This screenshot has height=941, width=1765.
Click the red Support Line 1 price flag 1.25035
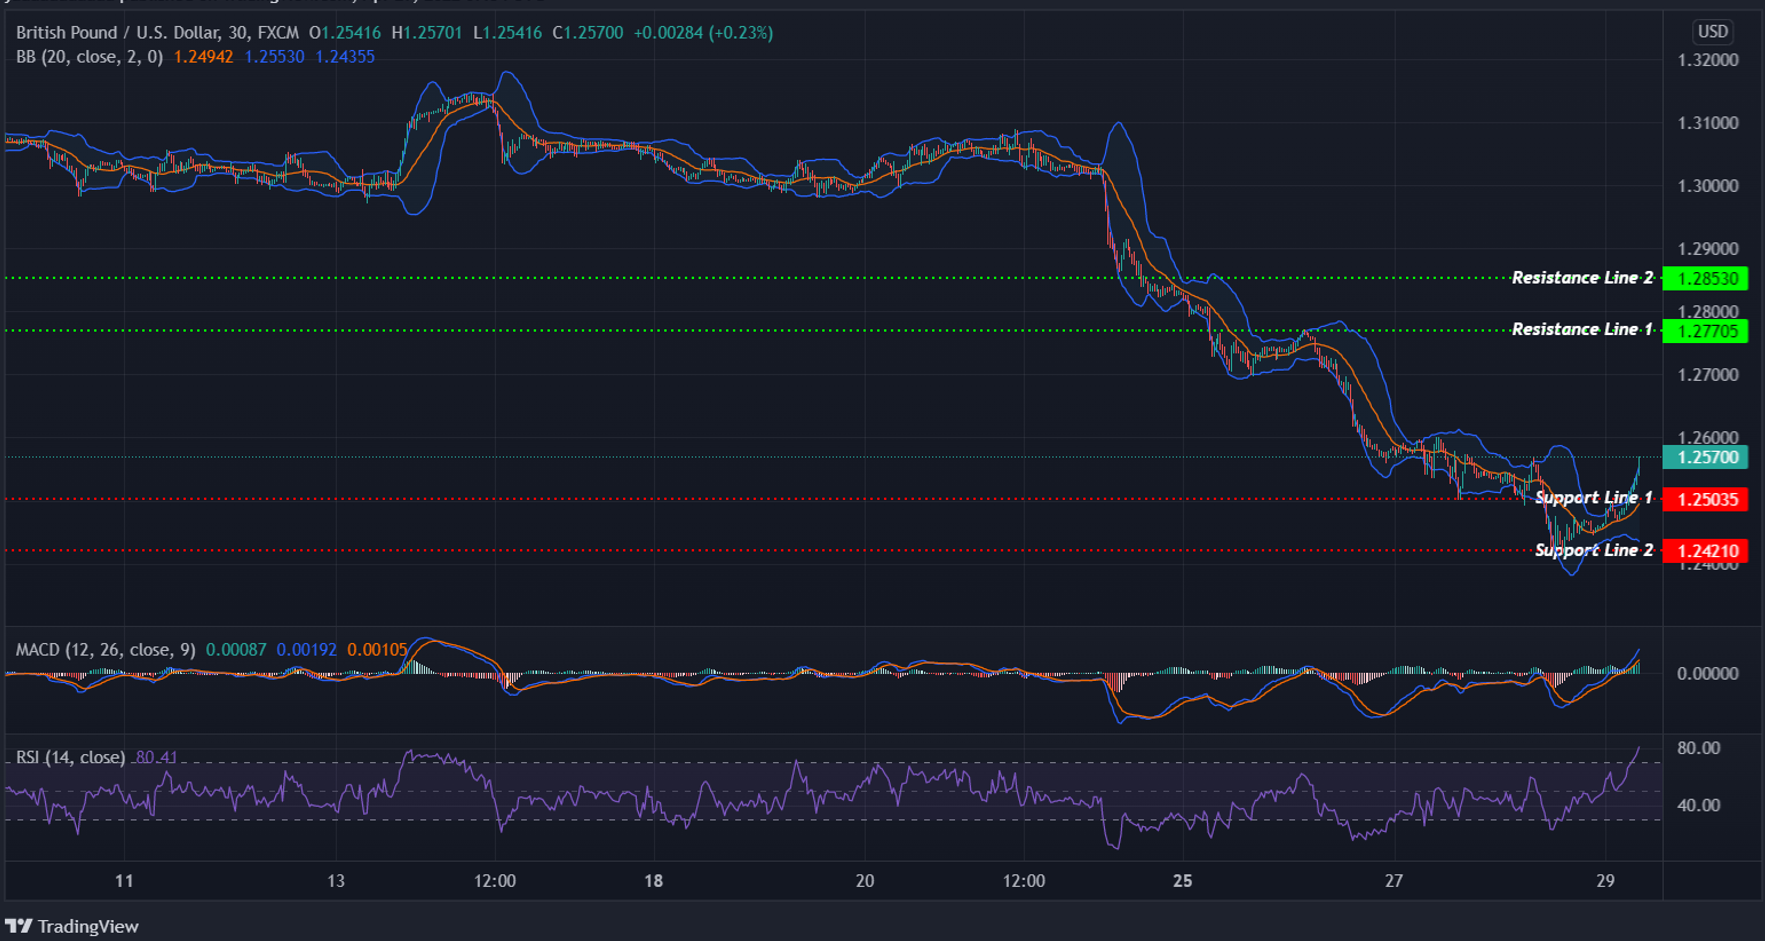click(x=1707, y=499)
